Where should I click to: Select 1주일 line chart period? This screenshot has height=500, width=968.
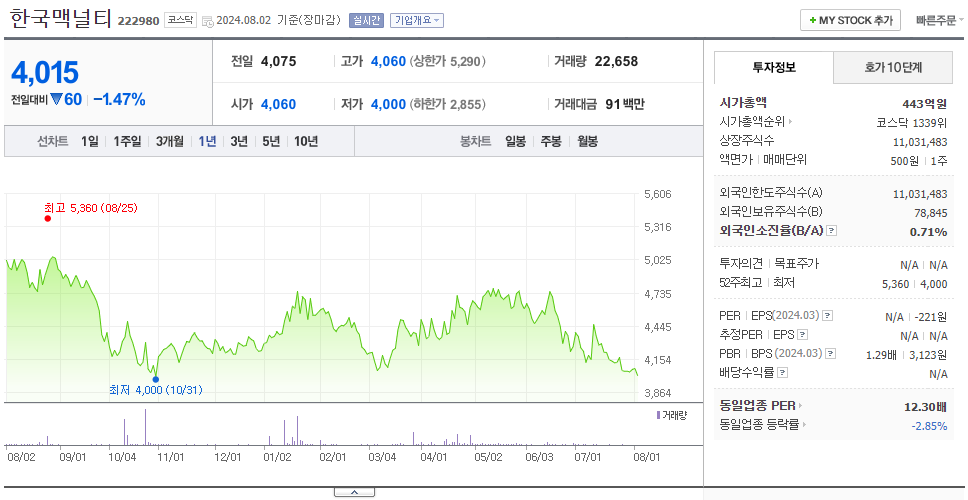pos(127,141)
